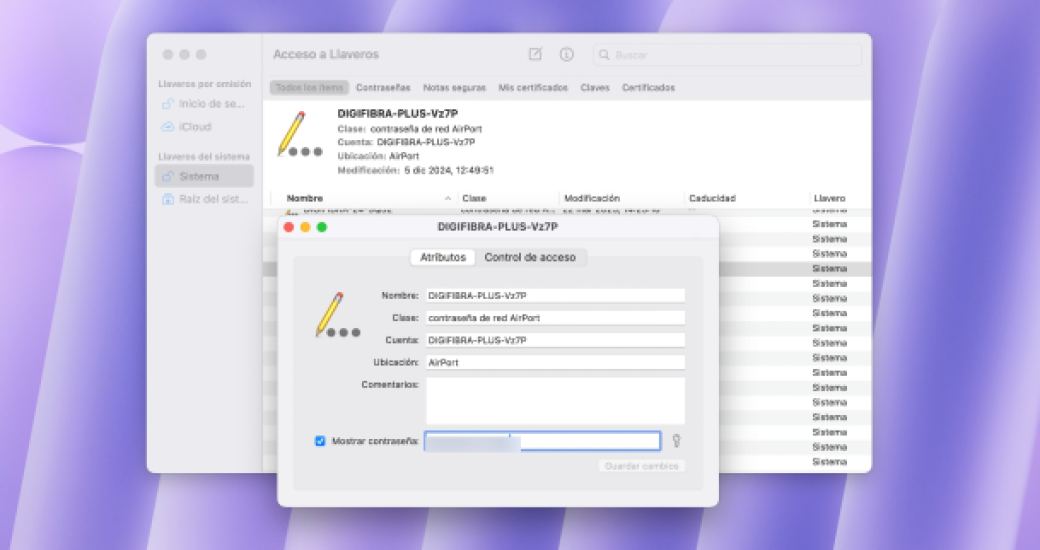Minimize the DIGIFIBRA-PLUS-Vz7P dialog
Screen dimensions: 1040x550
point(305,228)
